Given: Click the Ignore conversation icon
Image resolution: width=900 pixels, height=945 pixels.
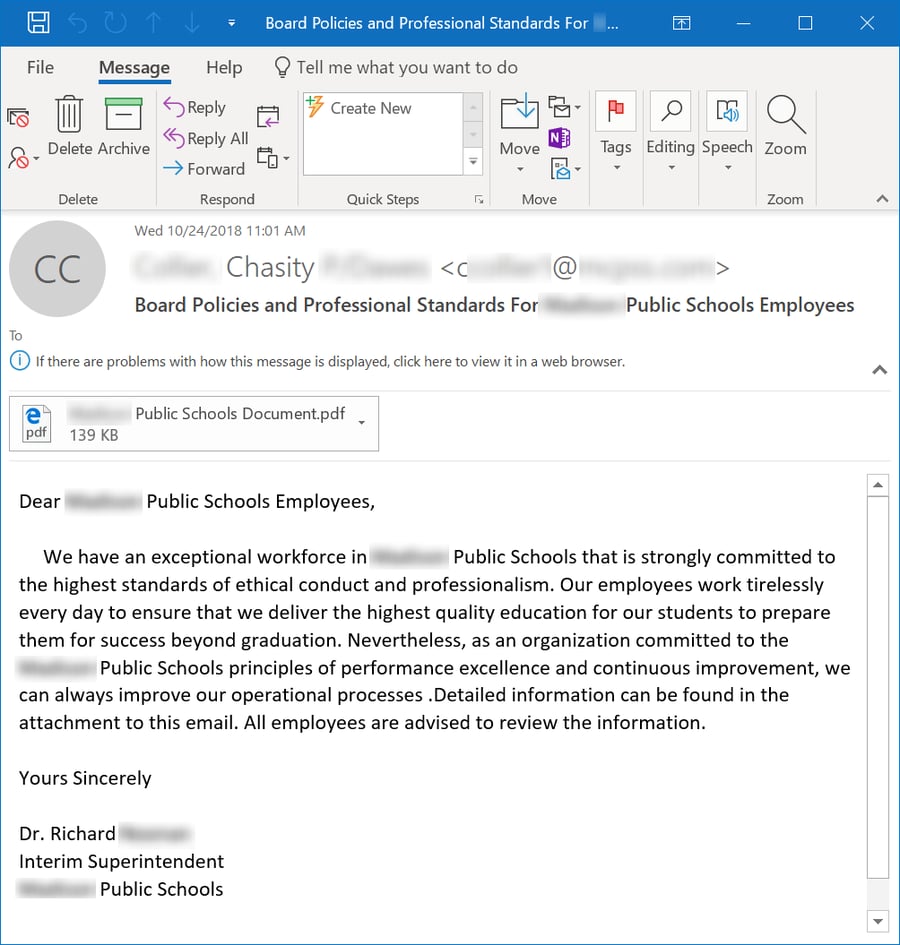Looking at the screenshot, I should coord(17,117).
